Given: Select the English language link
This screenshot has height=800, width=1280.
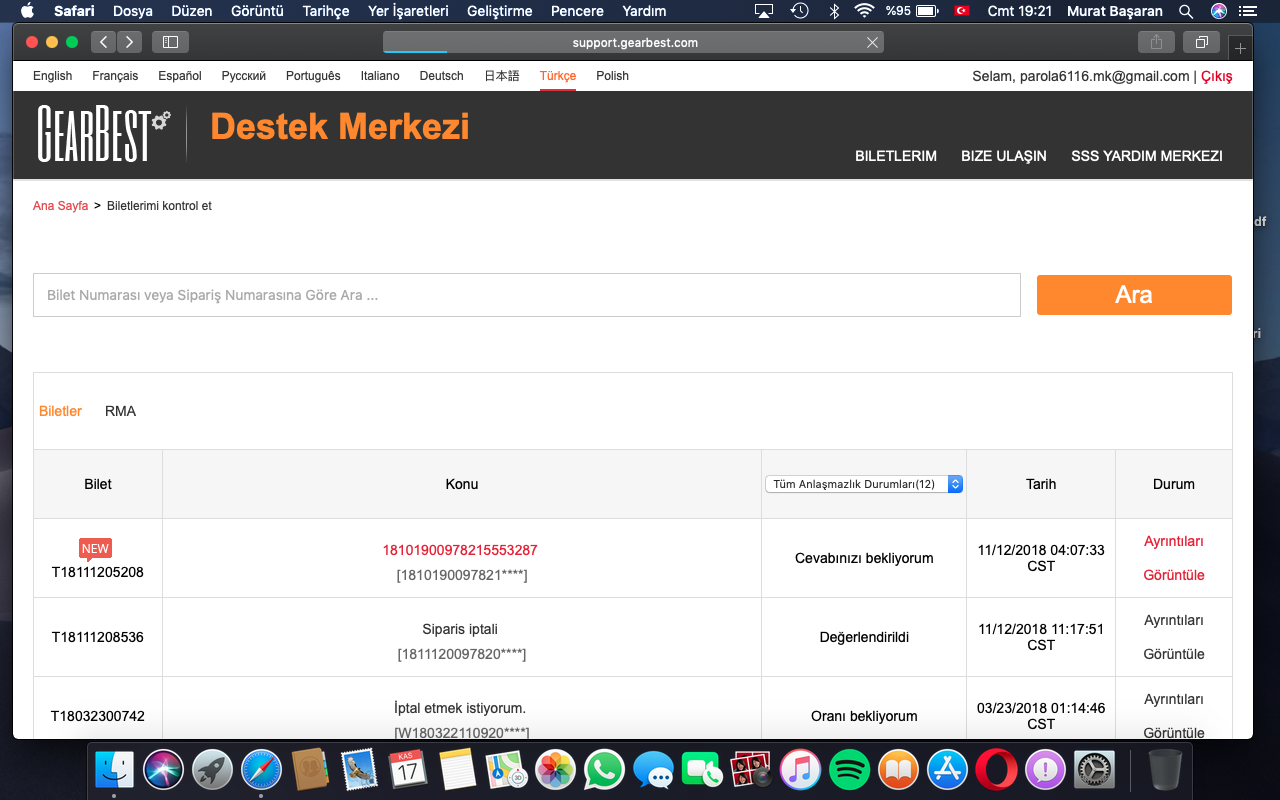Looking at the screenshot, I should pos(53,76).
